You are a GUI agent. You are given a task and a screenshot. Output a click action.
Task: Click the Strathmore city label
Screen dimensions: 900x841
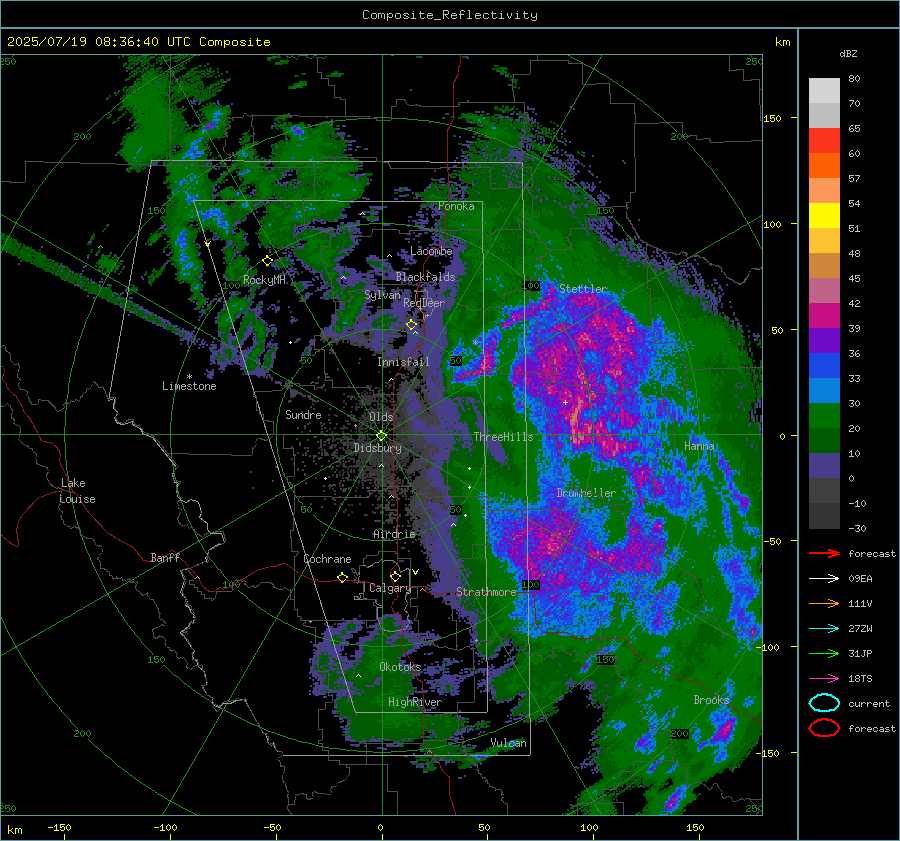tap(486, 592)
